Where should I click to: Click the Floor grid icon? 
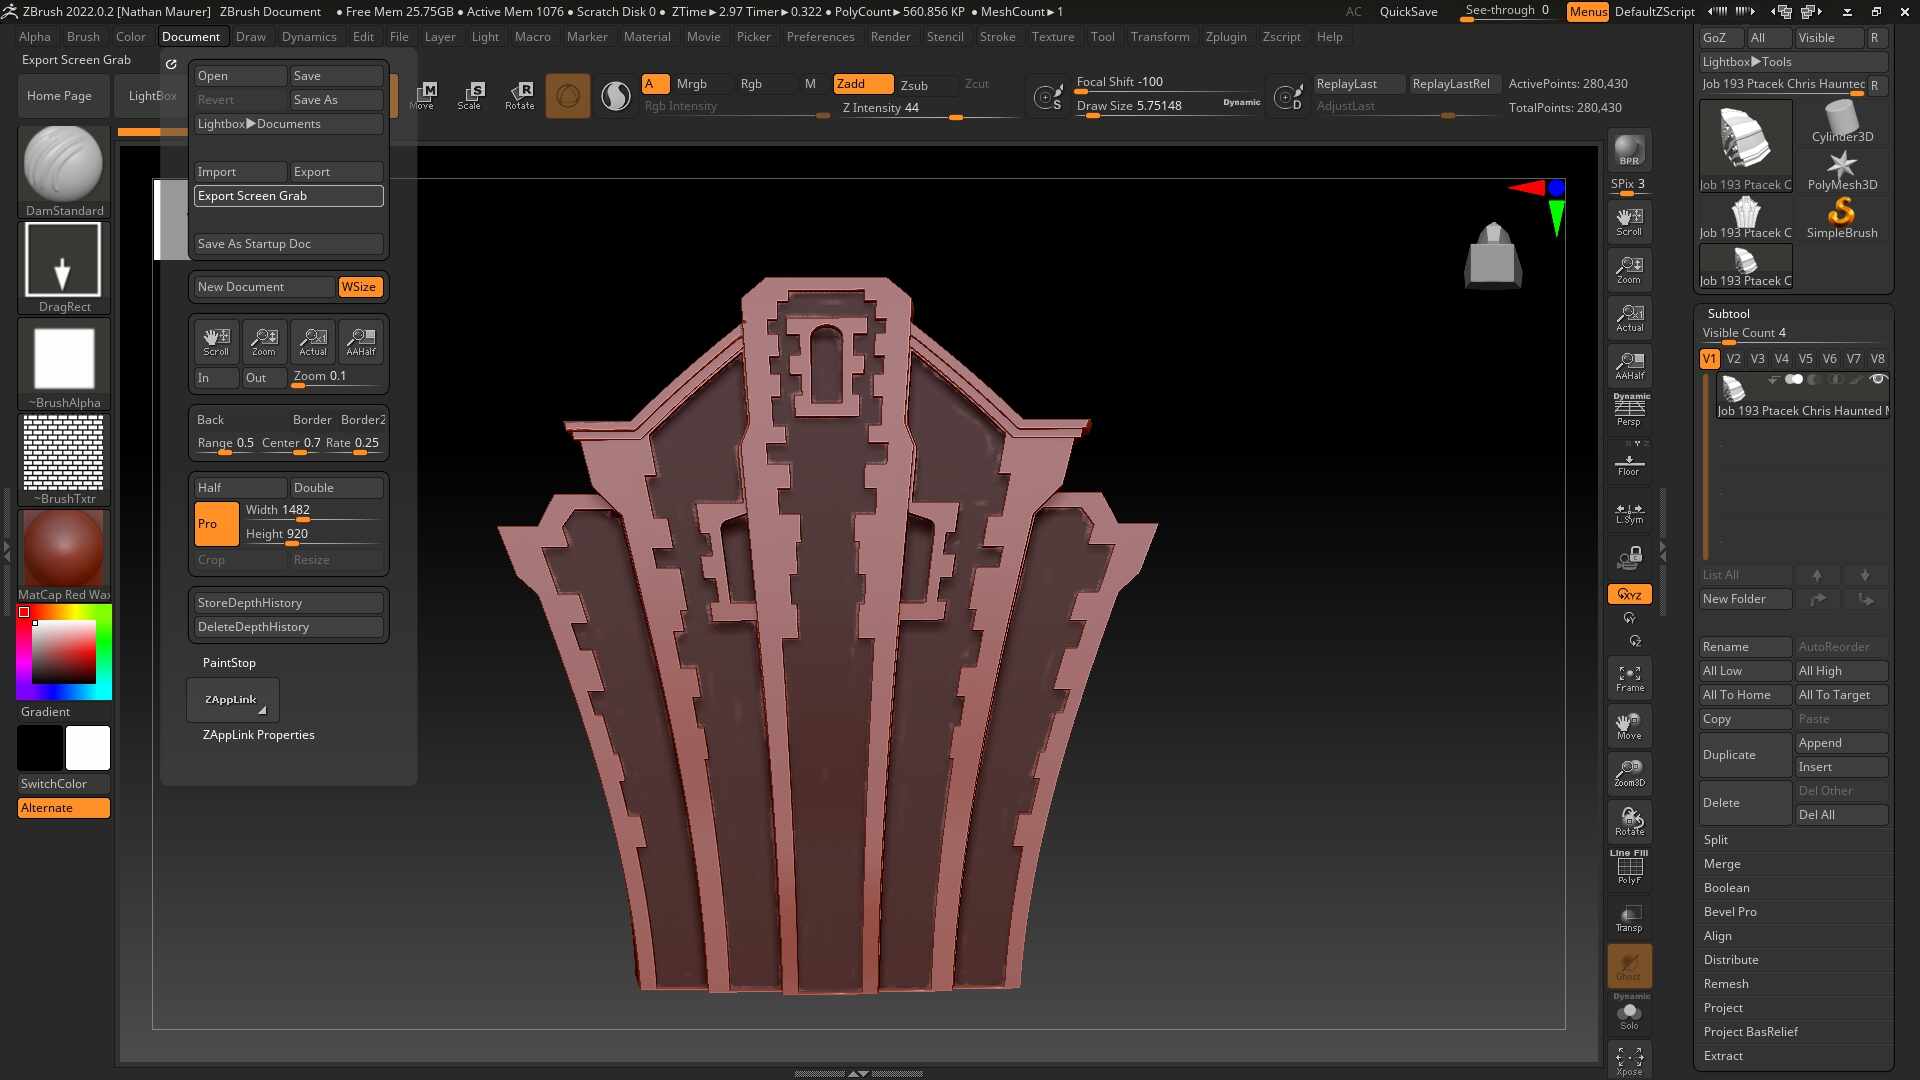pos(1629,465)
